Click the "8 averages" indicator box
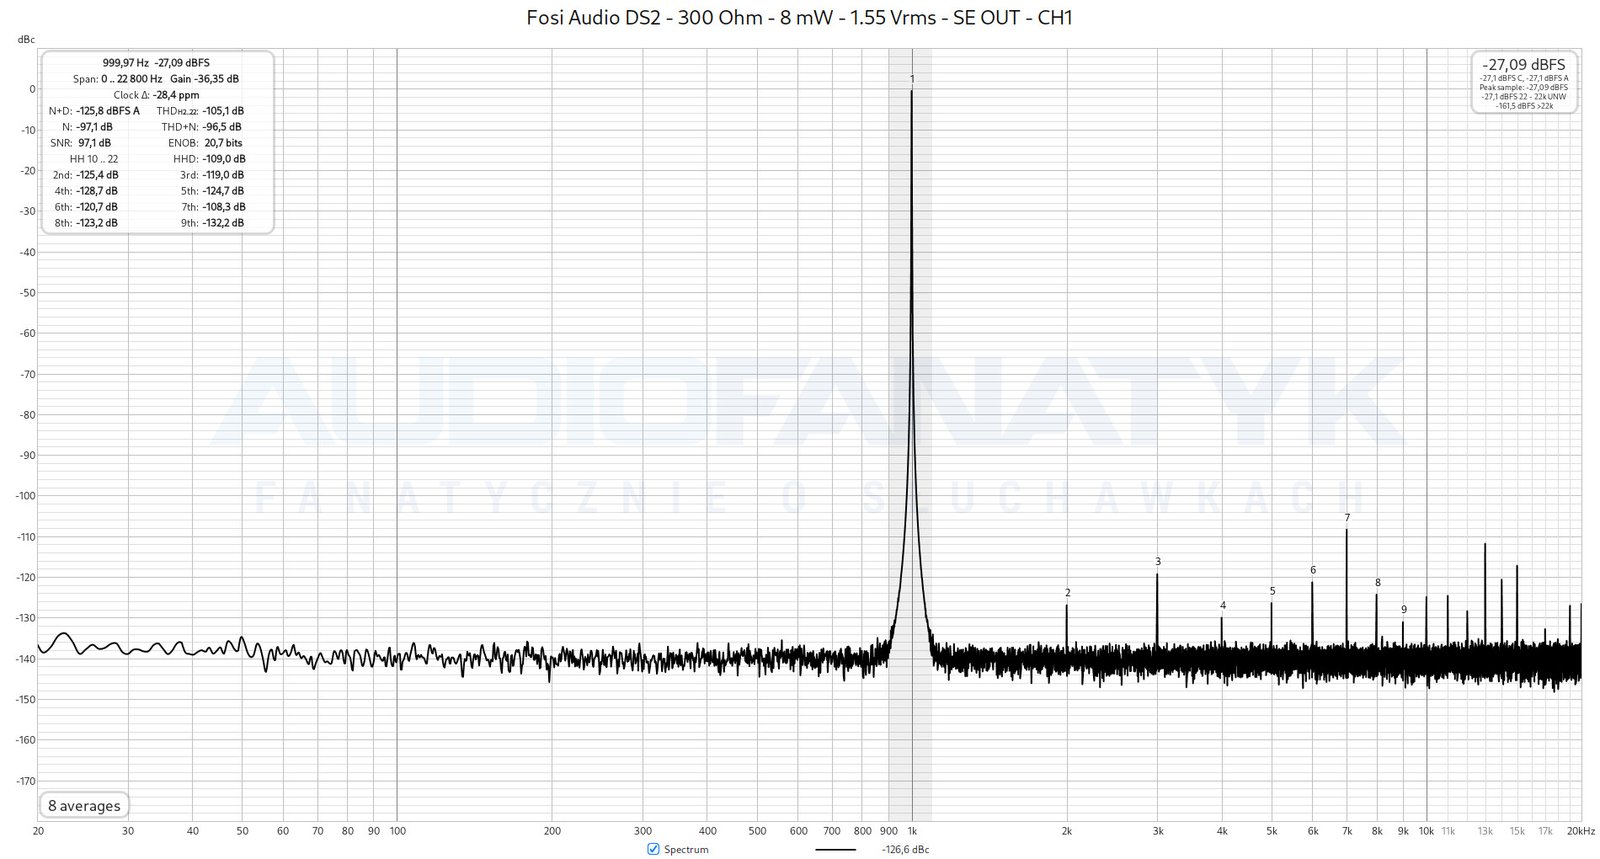1600x859 pixels. click(84, 806)
